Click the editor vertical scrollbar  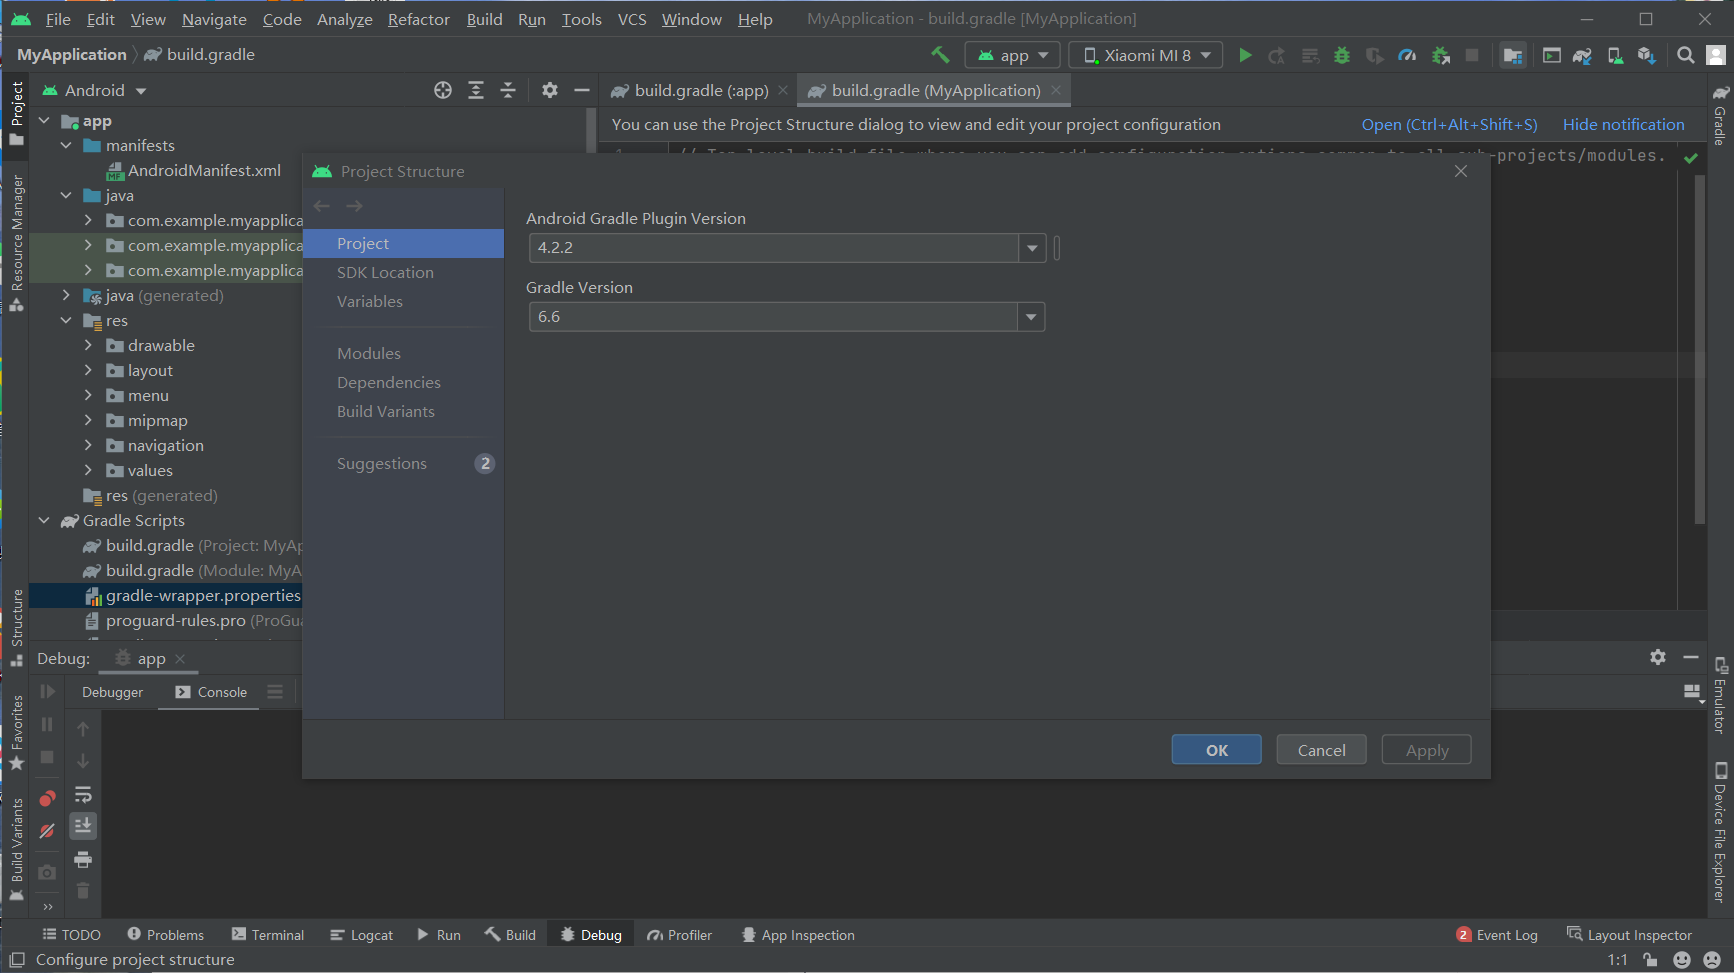tap(1699, 350)
